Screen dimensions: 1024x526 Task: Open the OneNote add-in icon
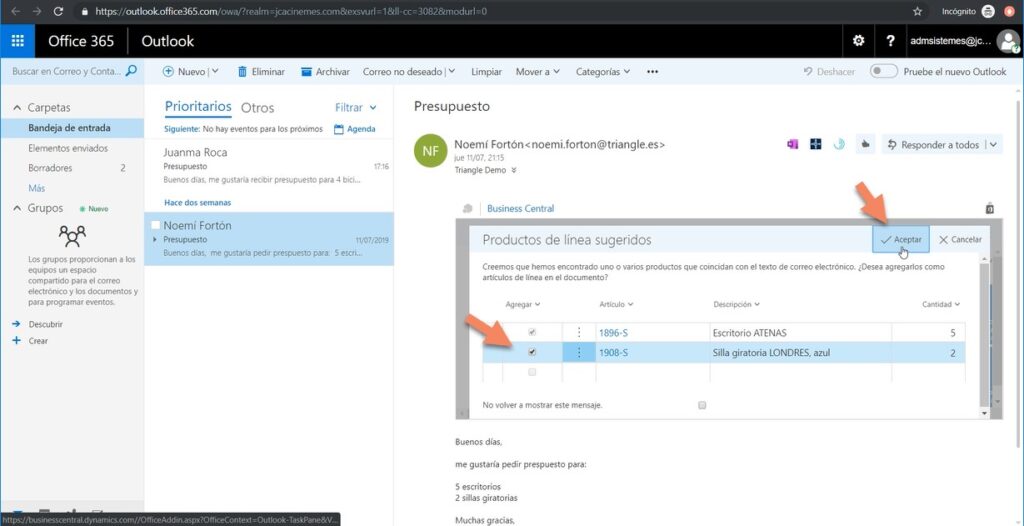(792, 144)
